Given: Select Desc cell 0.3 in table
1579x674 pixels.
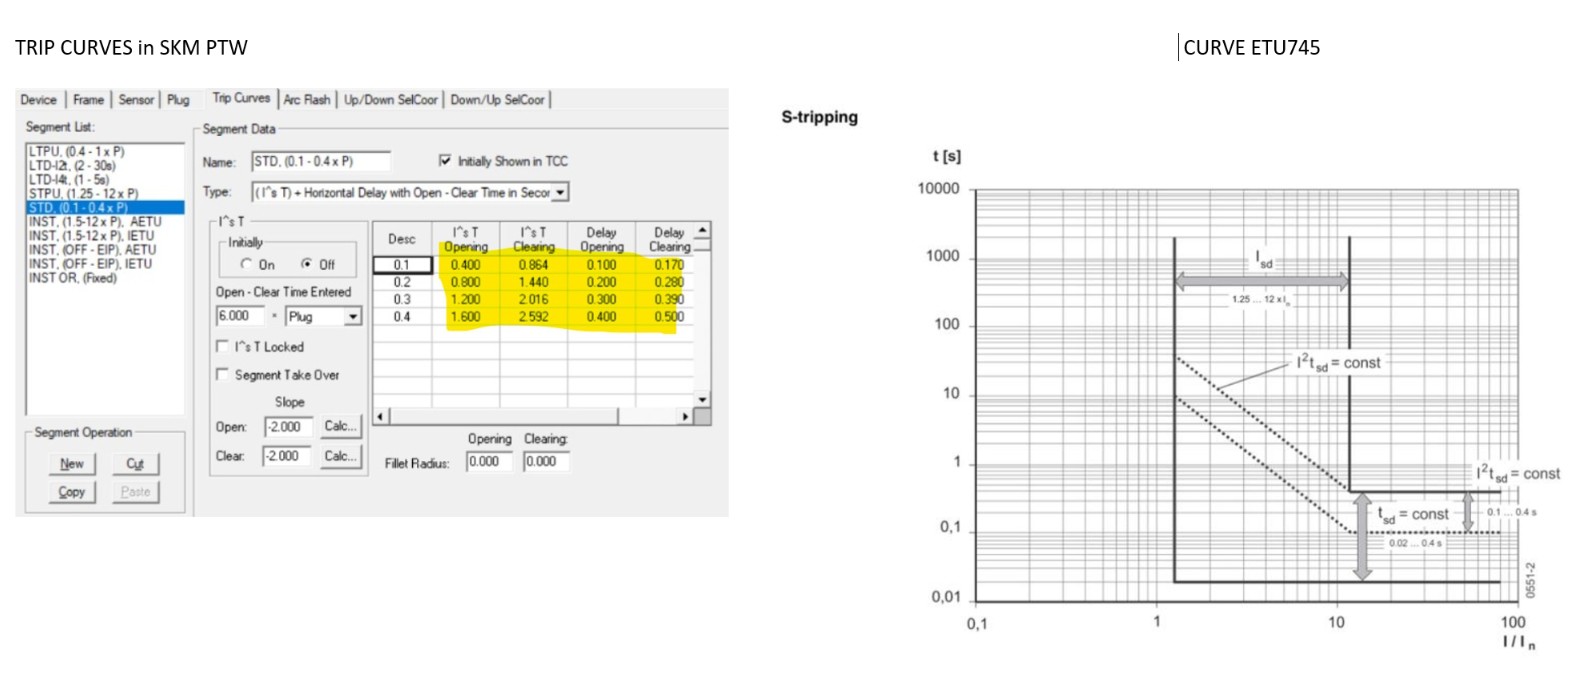Looking at the screenshot, I should (x=402, y=299).
